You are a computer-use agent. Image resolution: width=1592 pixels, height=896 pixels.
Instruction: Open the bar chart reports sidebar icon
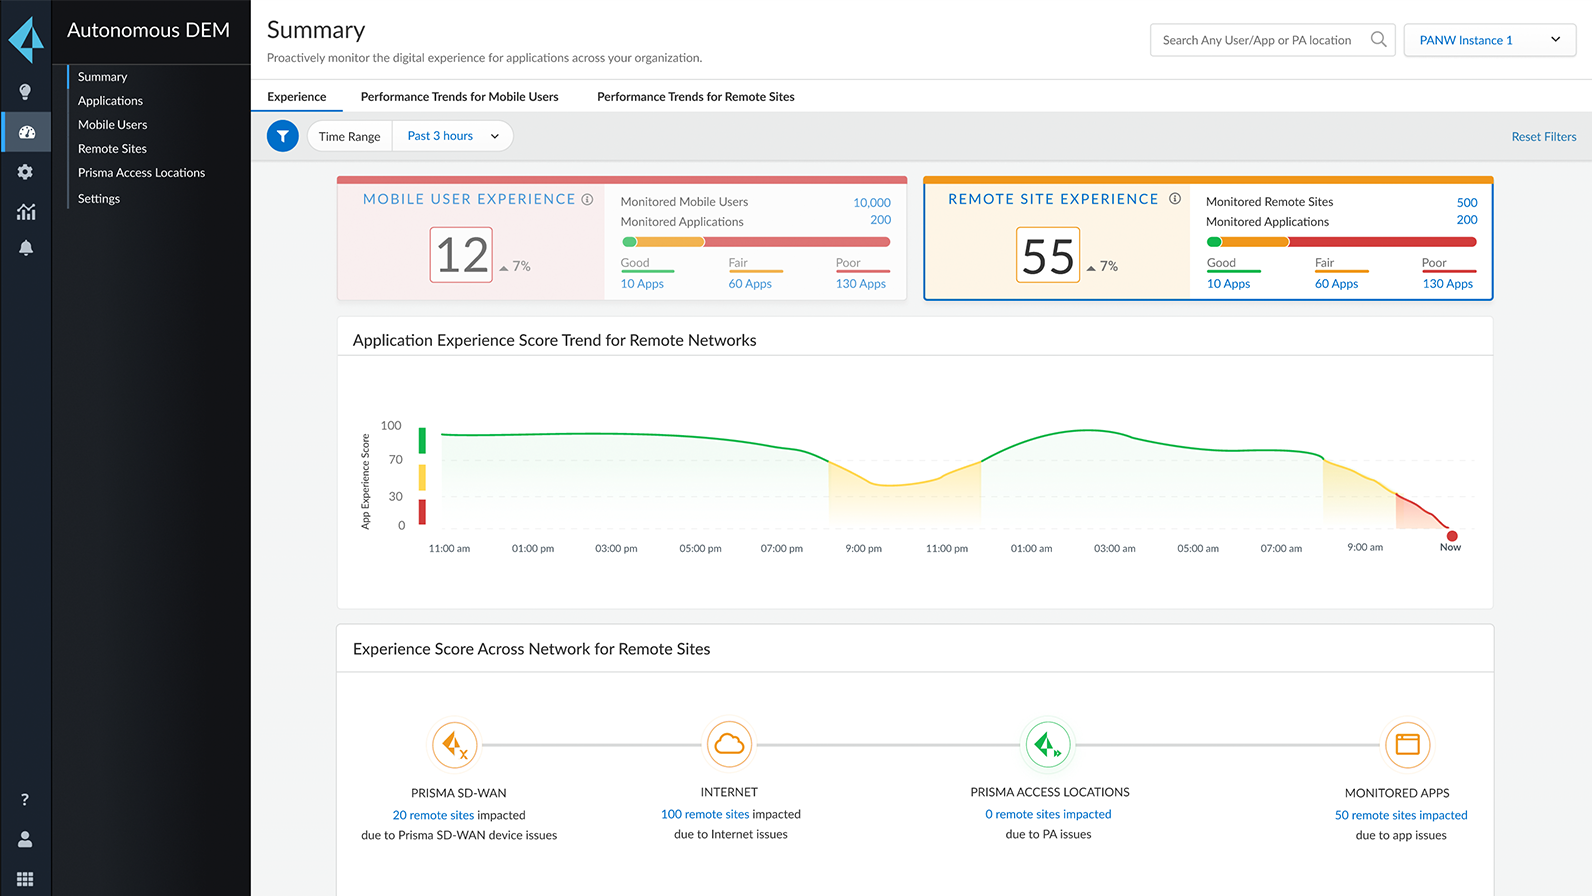pos(26,211)
